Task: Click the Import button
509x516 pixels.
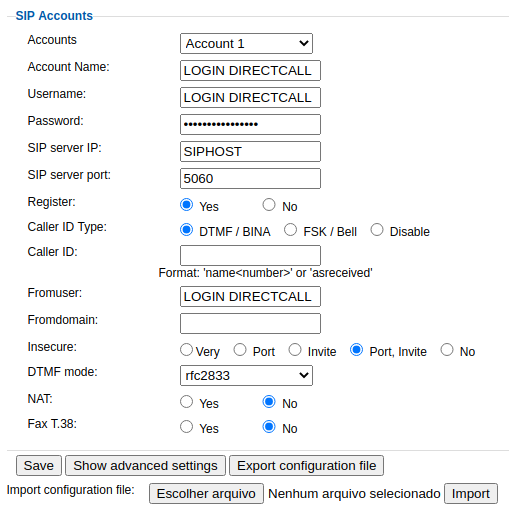Action: point(471,493)
